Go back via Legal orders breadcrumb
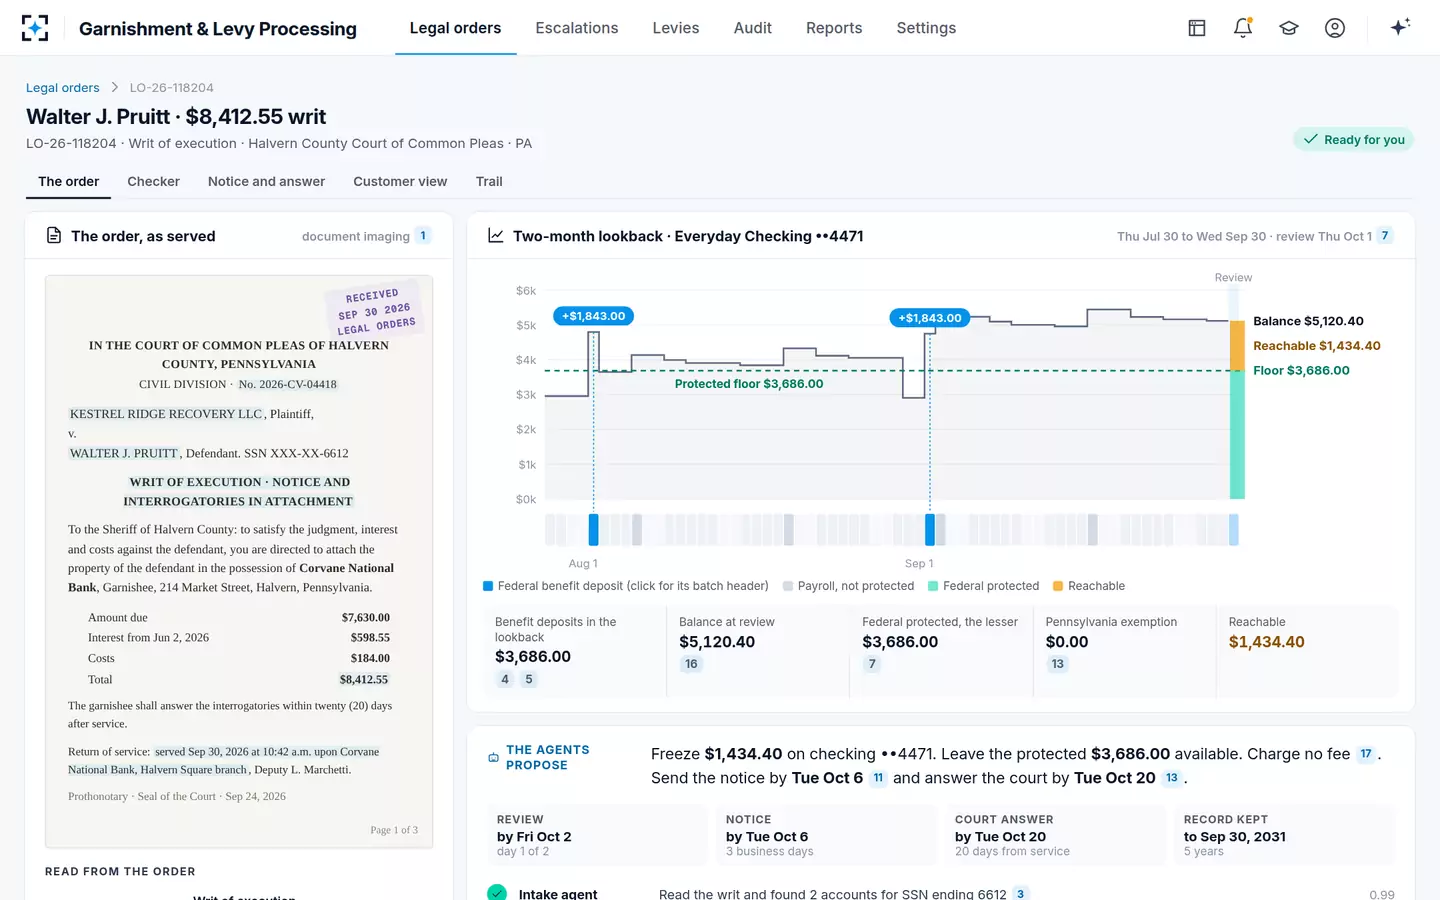The width and height of the screenshot is (1440, 900). pos(63,88)
